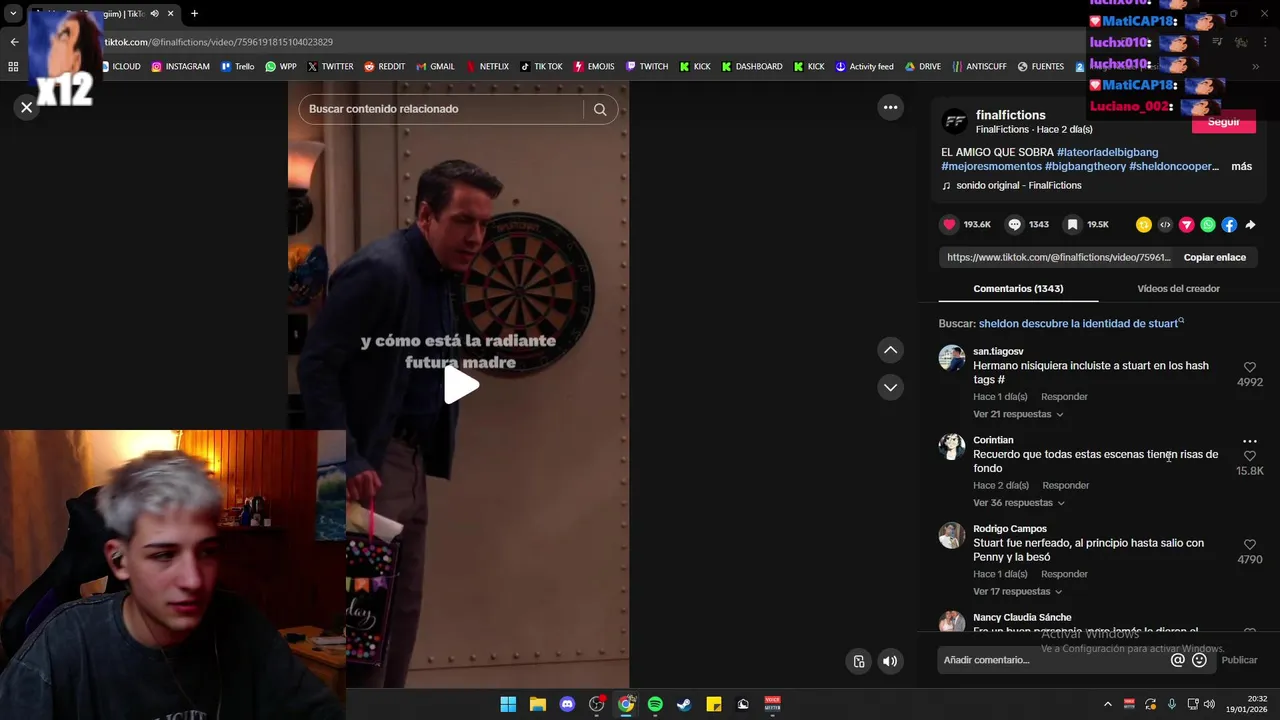The image size is (1280, 720).
Task: Go to the previous video
Action: point(890,350)
